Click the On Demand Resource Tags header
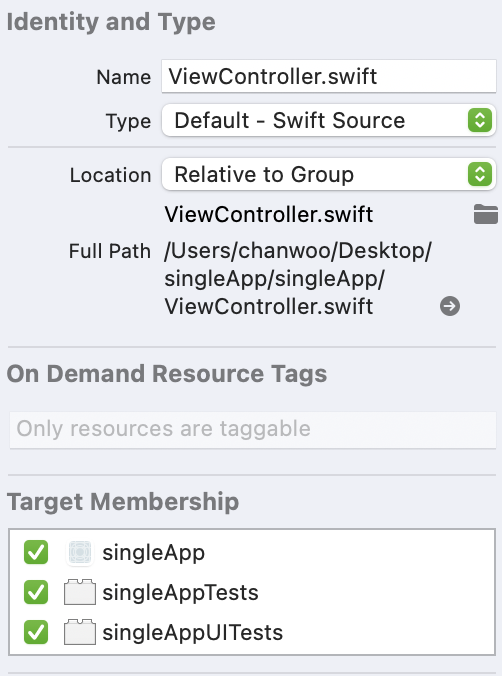This screenshot has height=676, width=502. (166, 373)
